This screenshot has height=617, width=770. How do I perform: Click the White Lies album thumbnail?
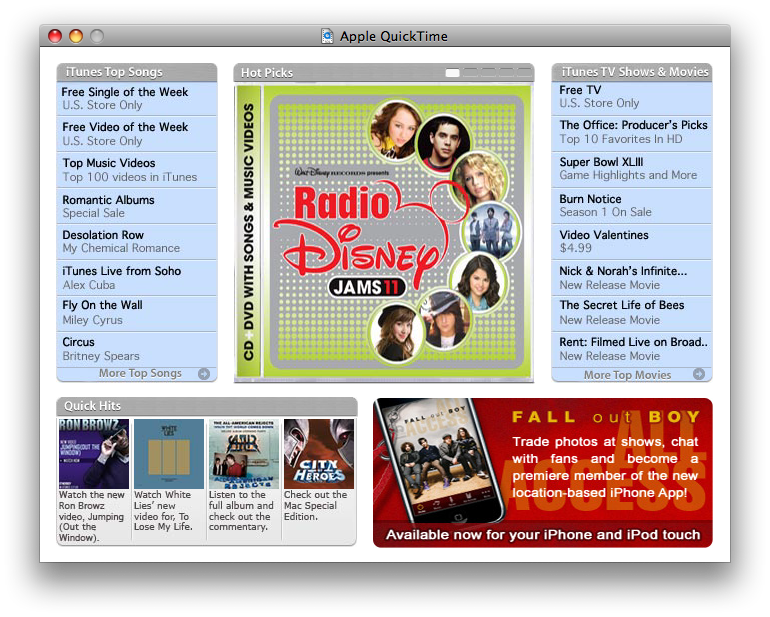pos(169,453)
